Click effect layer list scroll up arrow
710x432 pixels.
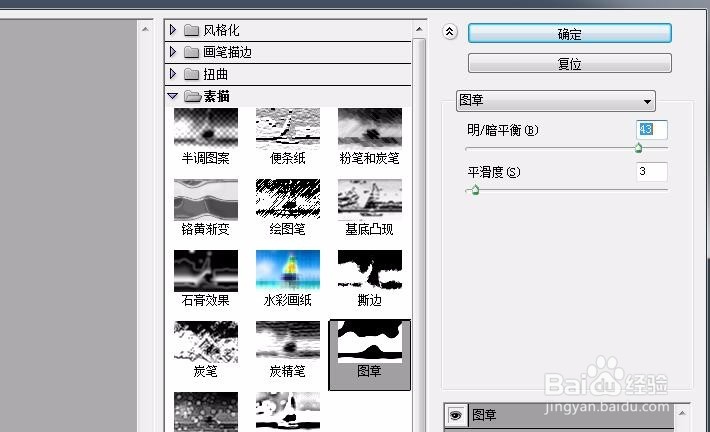click(682, 413)
